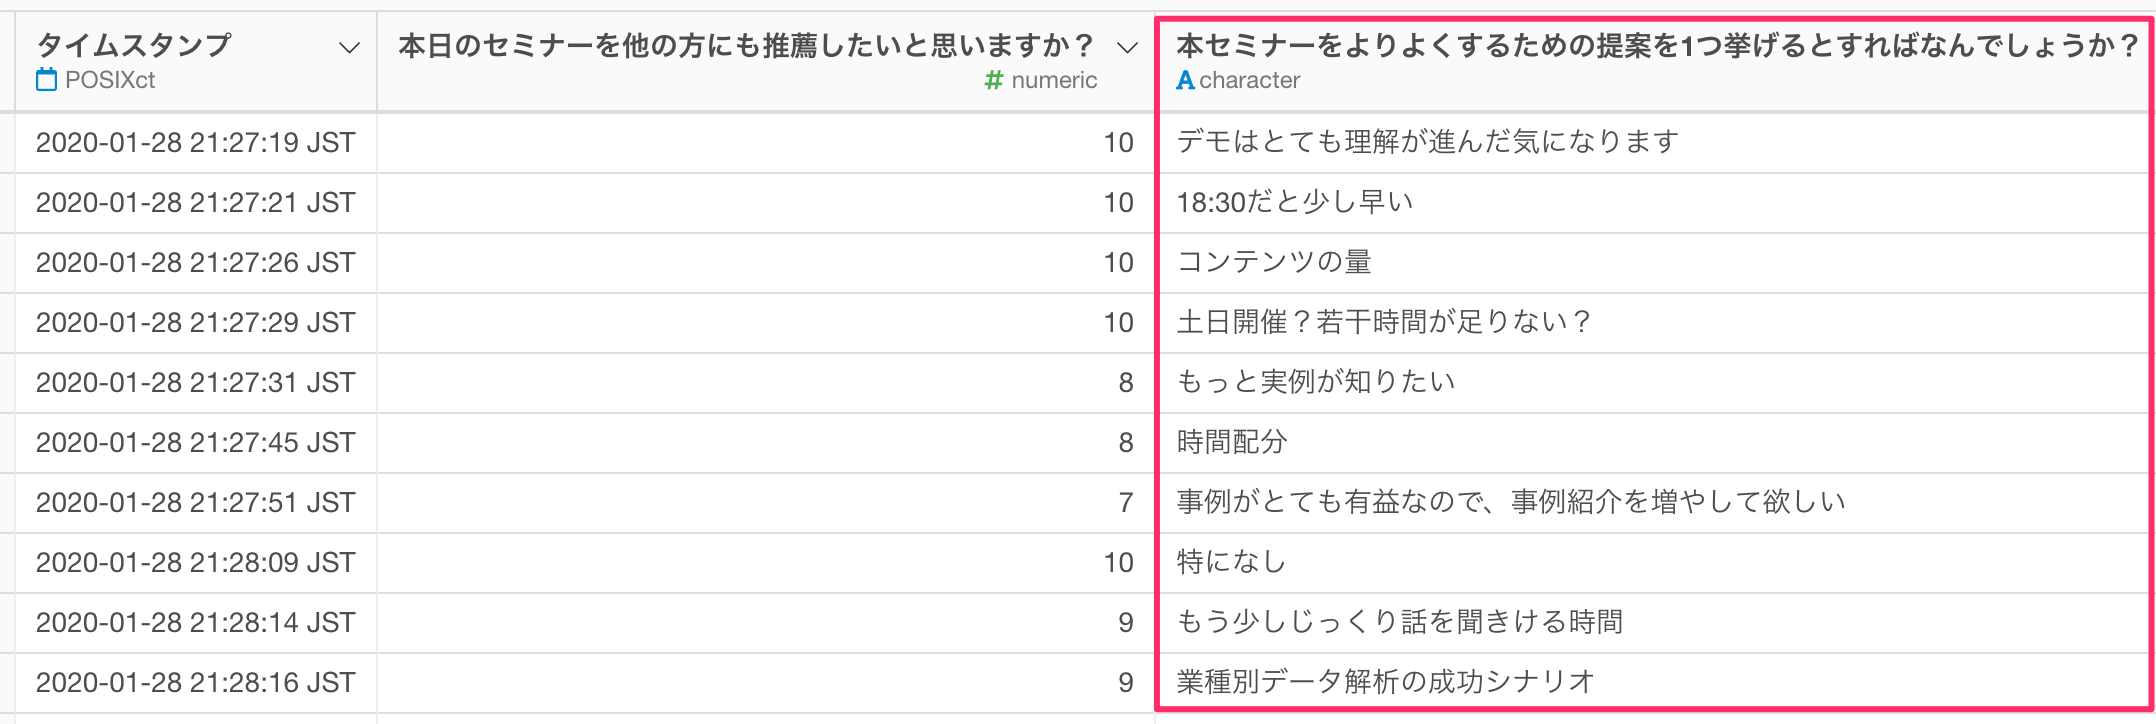
Task: Open the seminar recommendation column dropdown arrow
Action: 1127,47
